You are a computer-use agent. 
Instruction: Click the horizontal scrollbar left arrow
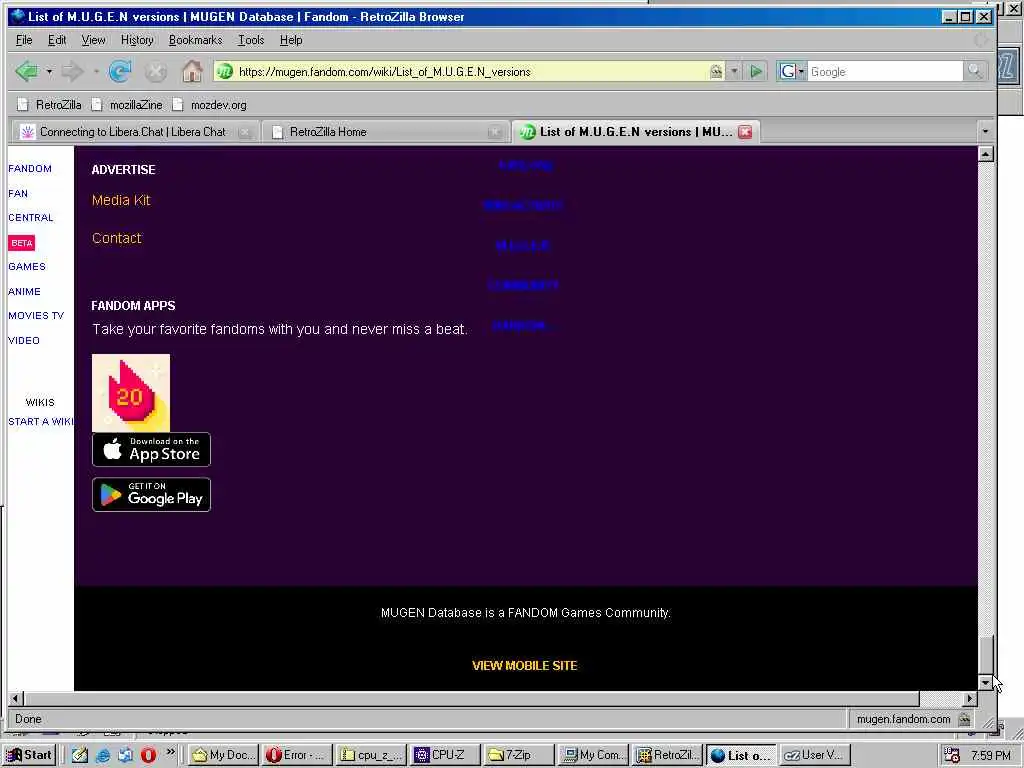[x=16, y=699]
